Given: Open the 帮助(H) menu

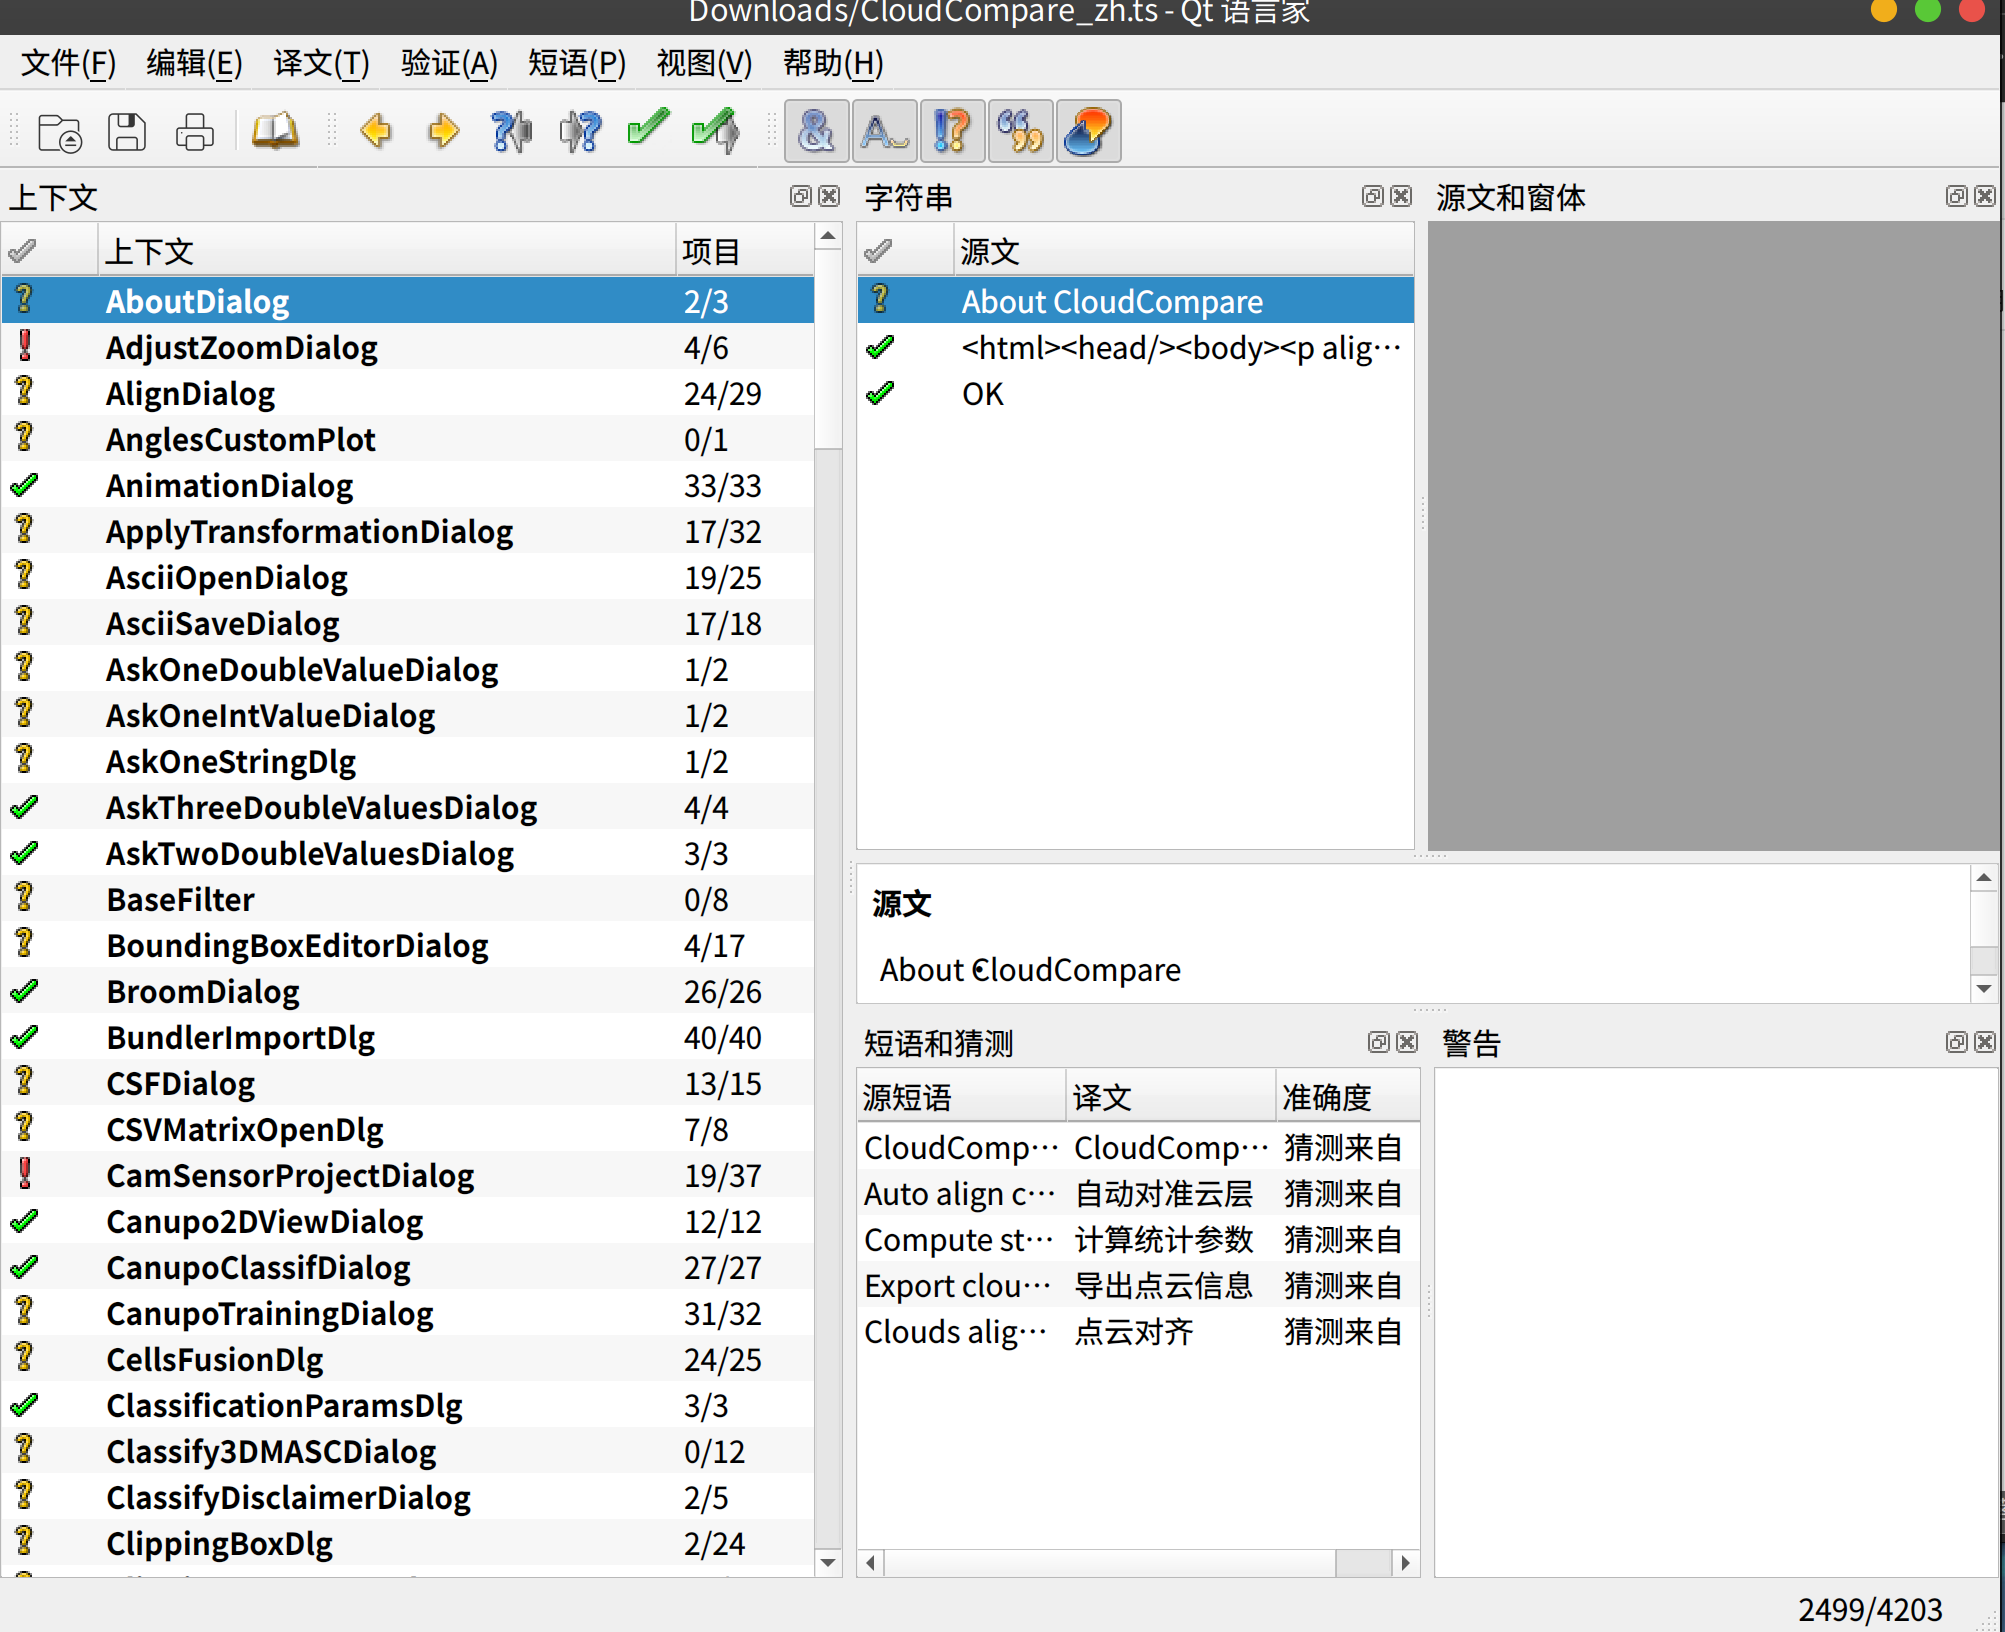Looking at the screenshot, I should (833, 64).
